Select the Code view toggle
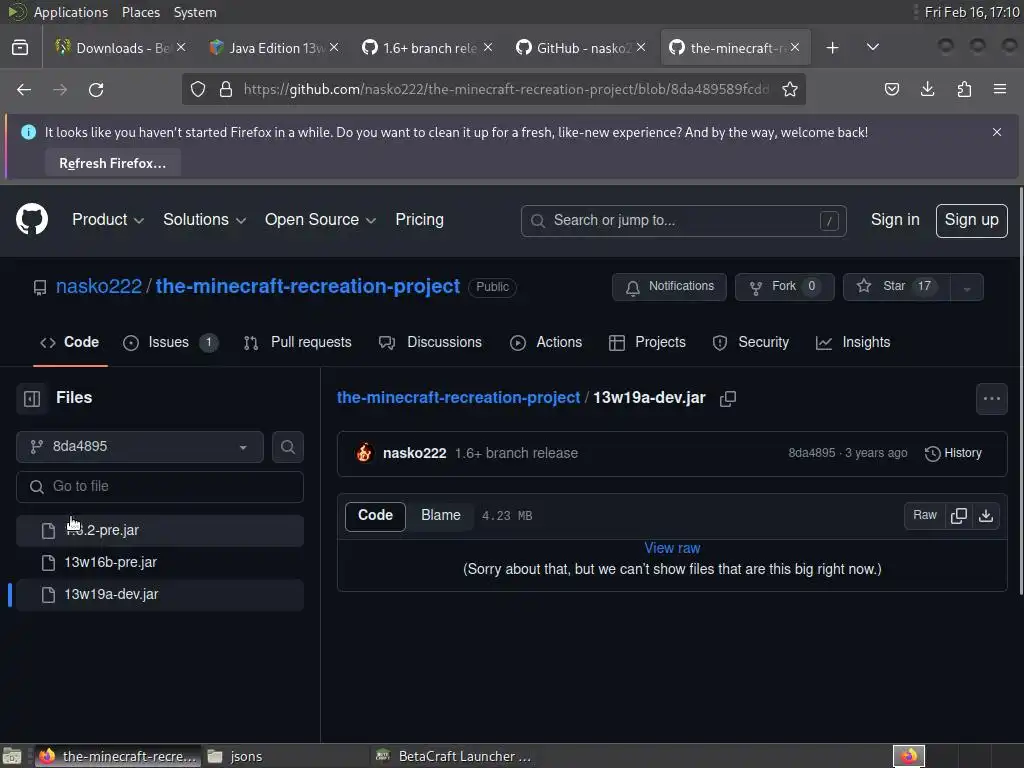Viewport: 1024px width, 768px height. click(376, 516)
